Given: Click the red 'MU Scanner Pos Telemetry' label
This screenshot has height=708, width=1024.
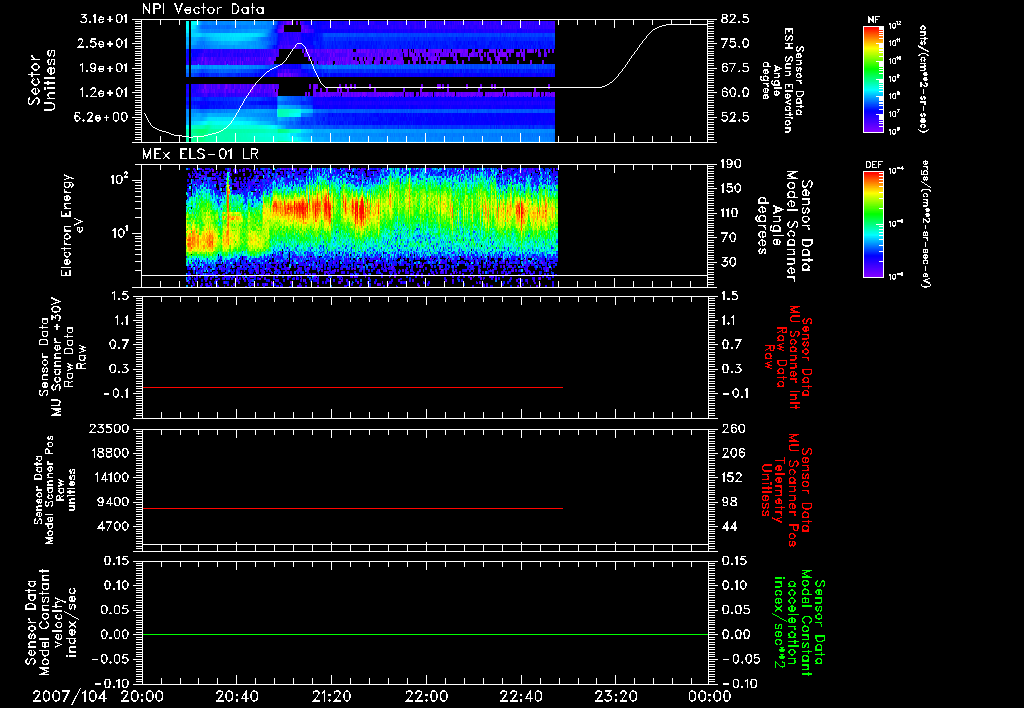Looking at the screenshot, I should click(x=786, y=490).
